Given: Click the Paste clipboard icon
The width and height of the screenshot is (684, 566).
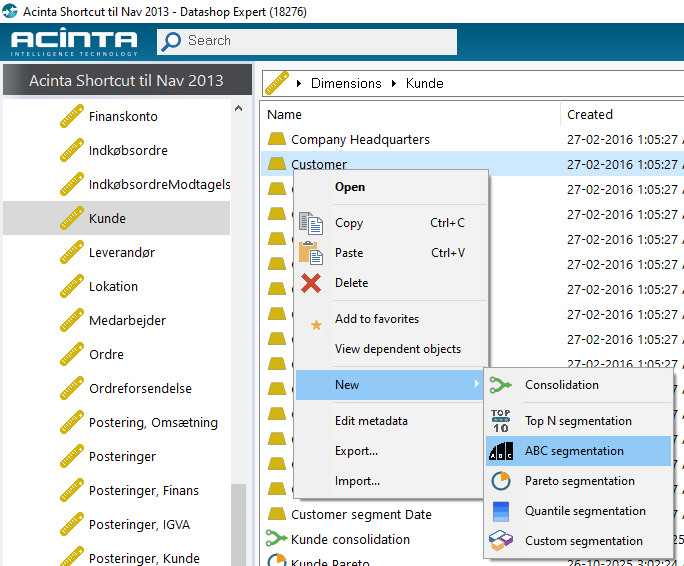Looking at the screenshot, I should 311,253.
